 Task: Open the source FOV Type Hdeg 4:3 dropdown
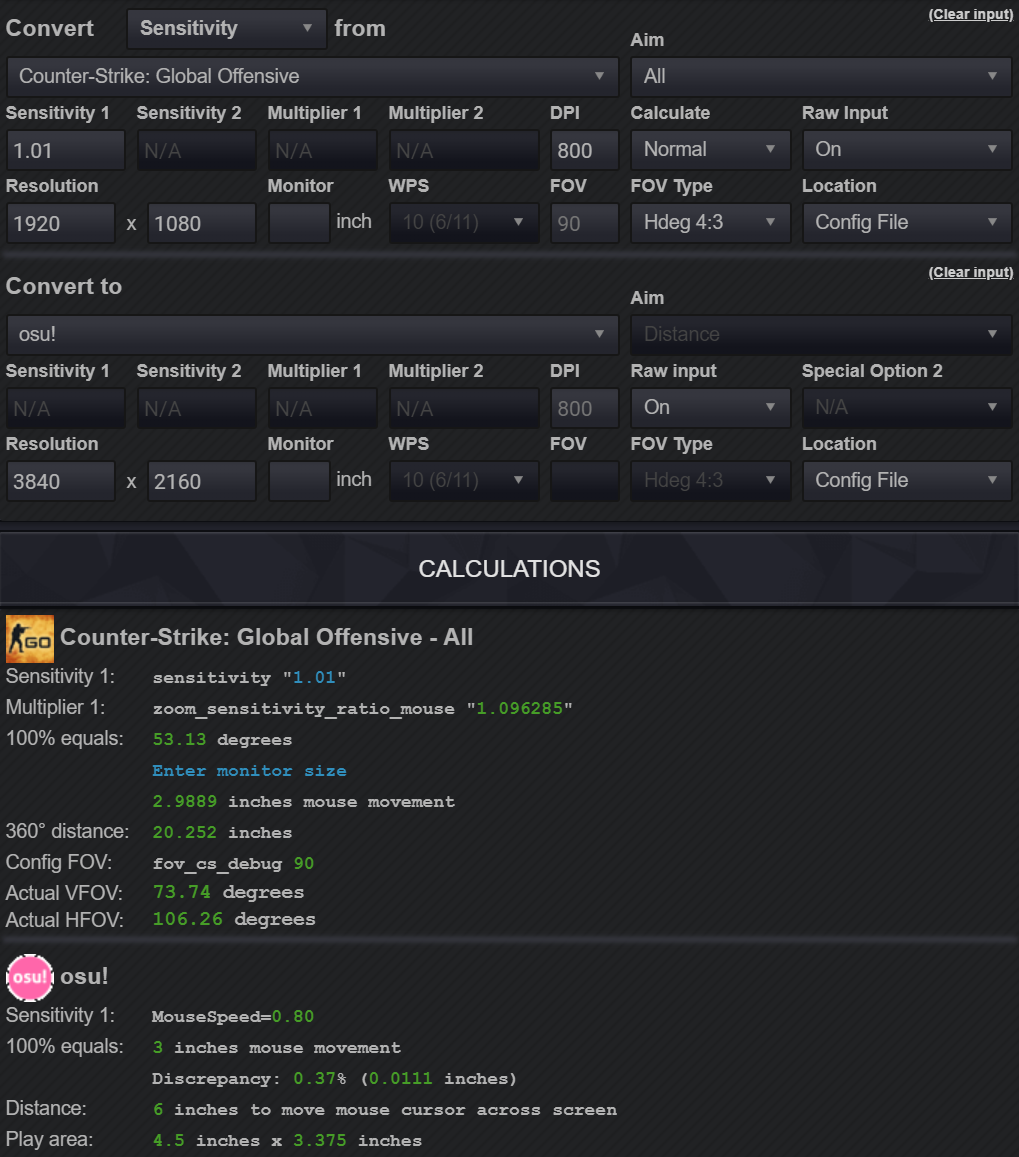click(x=711, y=223)
